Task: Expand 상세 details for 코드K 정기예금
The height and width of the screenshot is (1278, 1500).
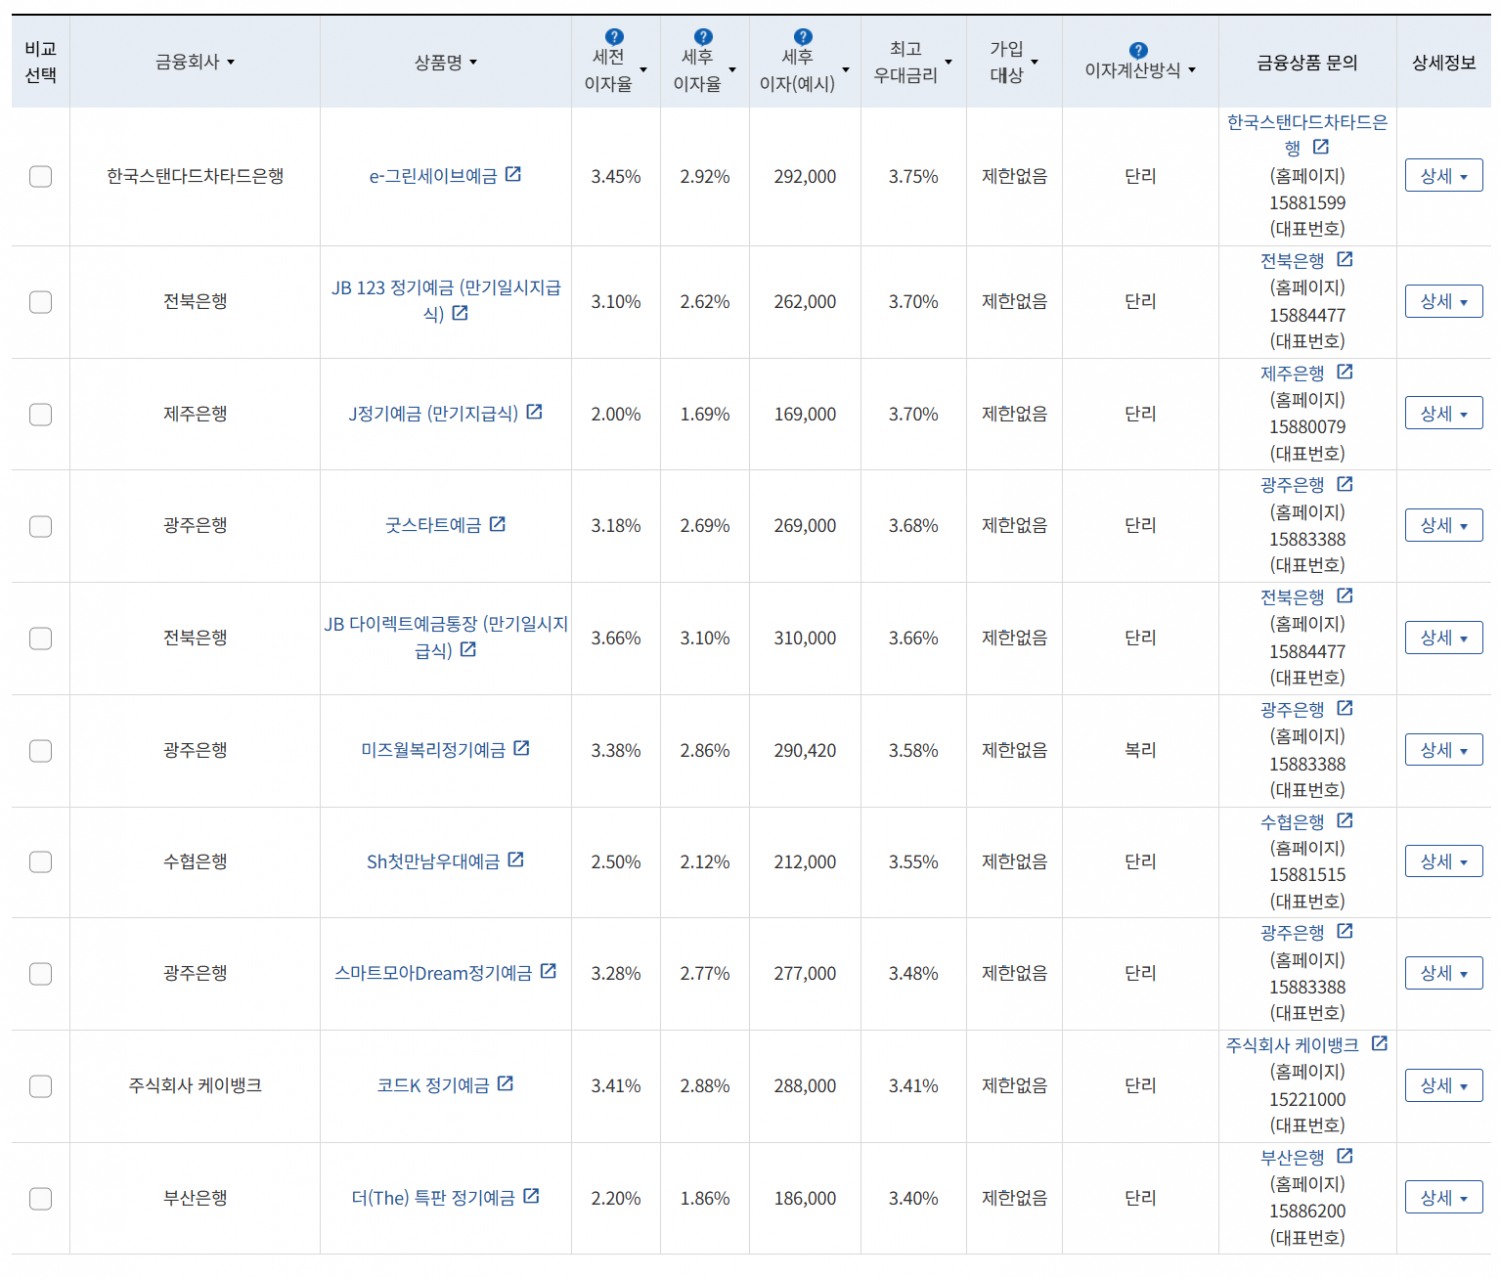Action: [x=1443, y=1085]
